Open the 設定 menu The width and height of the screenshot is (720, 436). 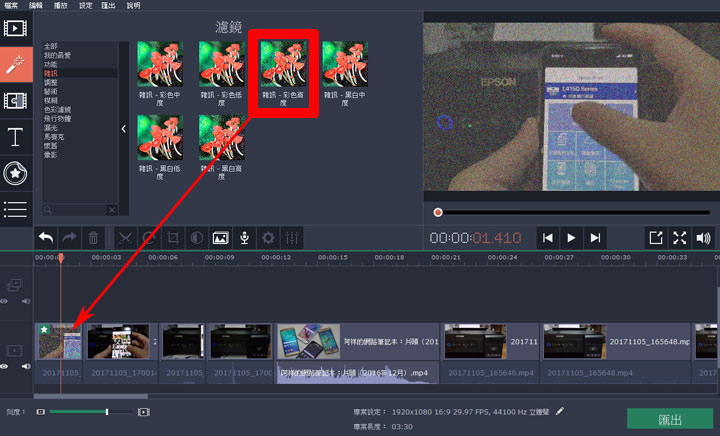tap(85, 6)
